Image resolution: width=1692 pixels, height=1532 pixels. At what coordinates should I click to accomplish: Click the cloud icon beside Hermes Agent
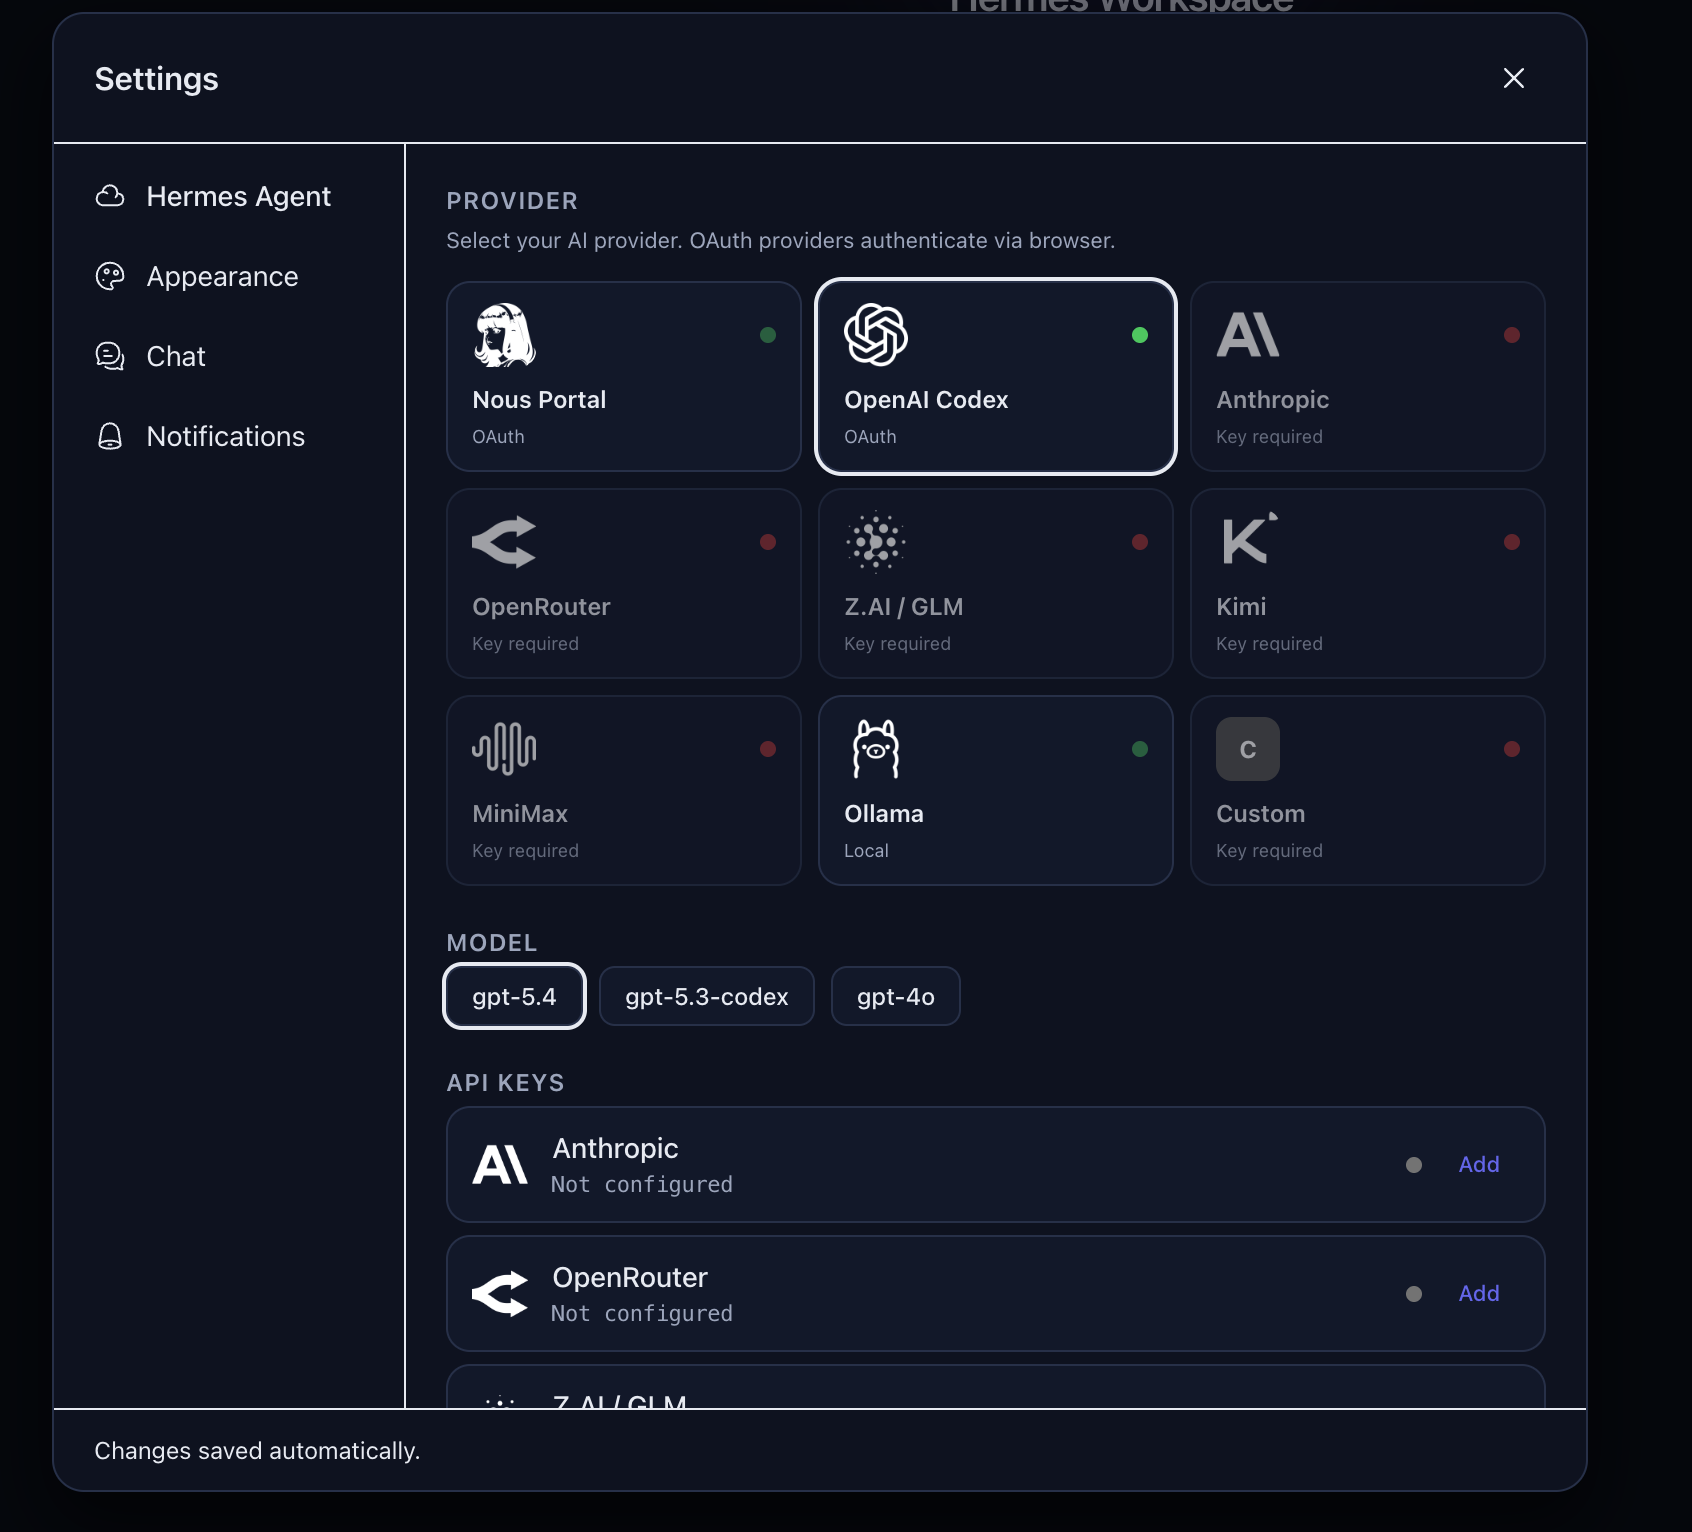110,196
